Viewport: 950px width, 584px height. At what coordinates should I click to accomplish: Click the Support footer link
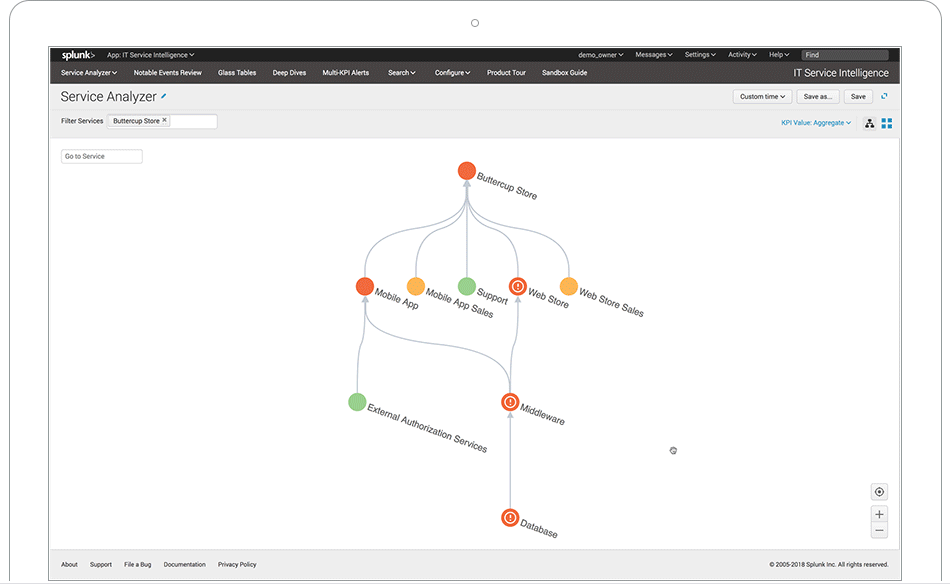(x=101, y=565)
